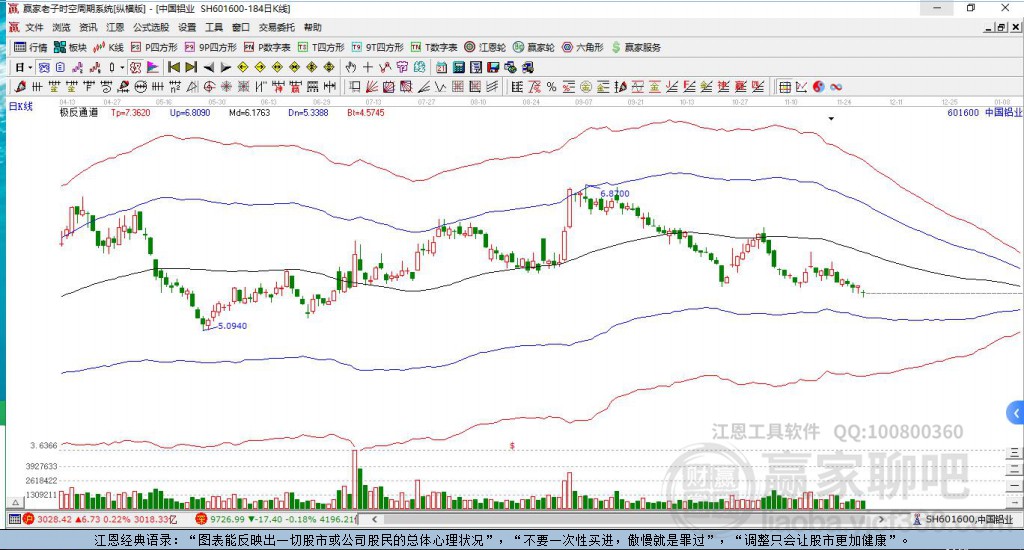Click the 极反通道 indicator name

(x=79, y=112)
